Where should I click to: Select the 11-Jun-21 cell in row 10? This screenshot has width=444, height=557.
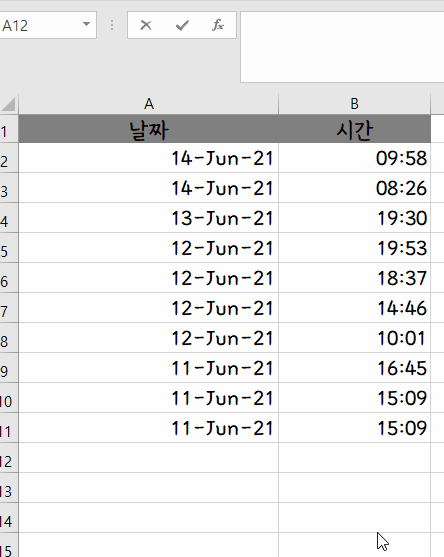click(148, 398)
